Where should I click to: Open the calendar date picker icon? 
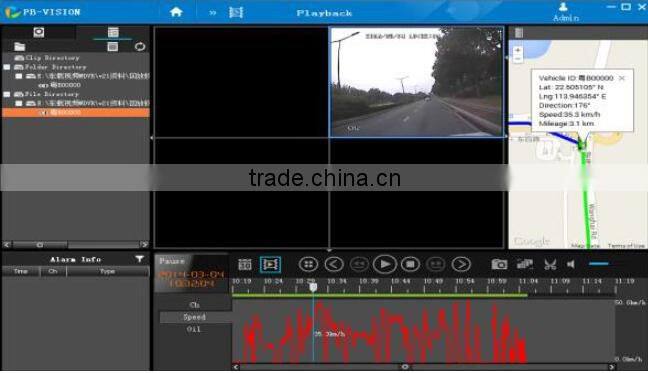tap(245, 264)
